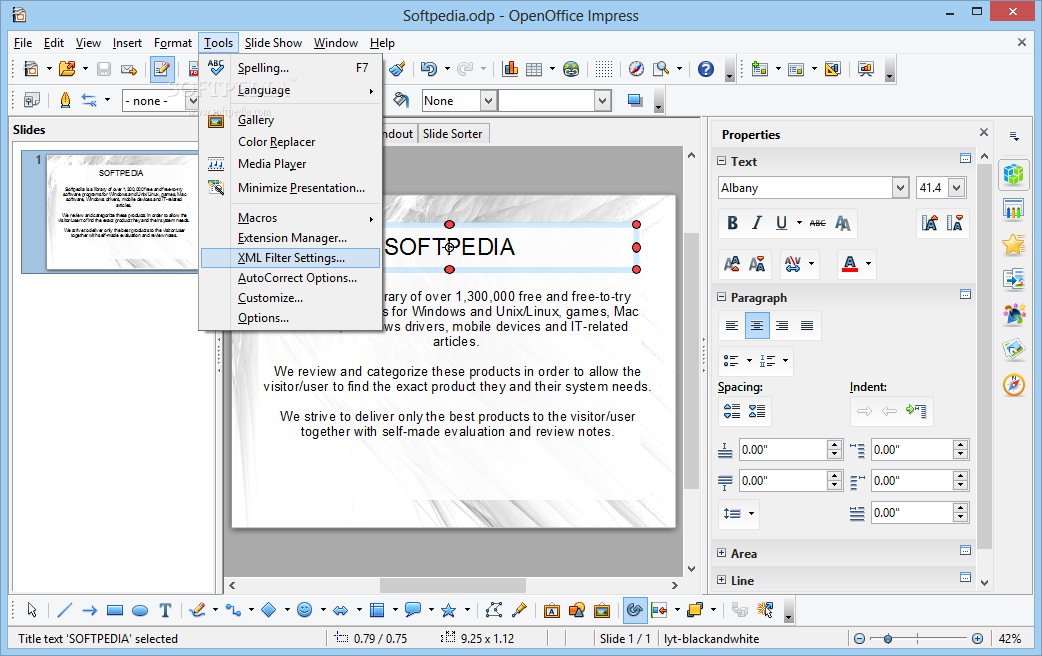This screenshot has height=656, width=1042.
Task: Open font color dropdown arrow
Action: [869, 264]
